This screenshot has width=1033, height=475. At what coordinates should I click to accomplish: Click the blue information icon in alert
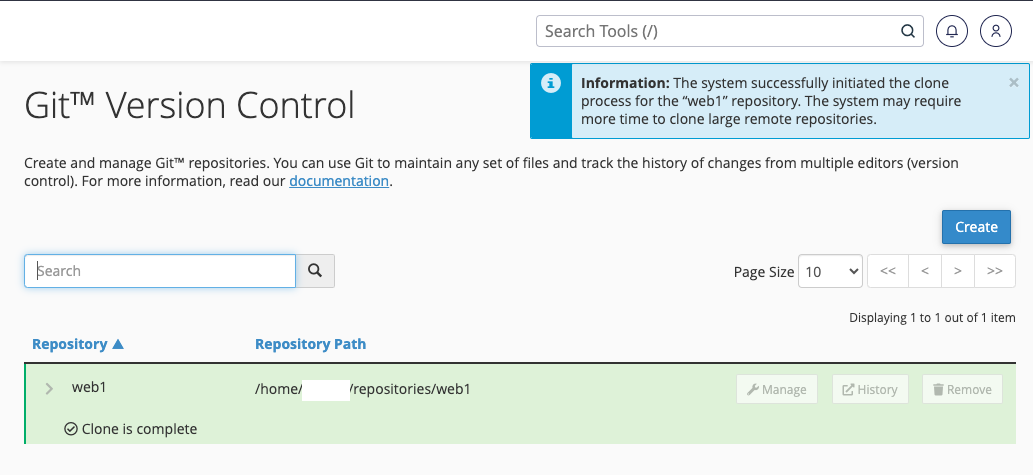point(550,83)
